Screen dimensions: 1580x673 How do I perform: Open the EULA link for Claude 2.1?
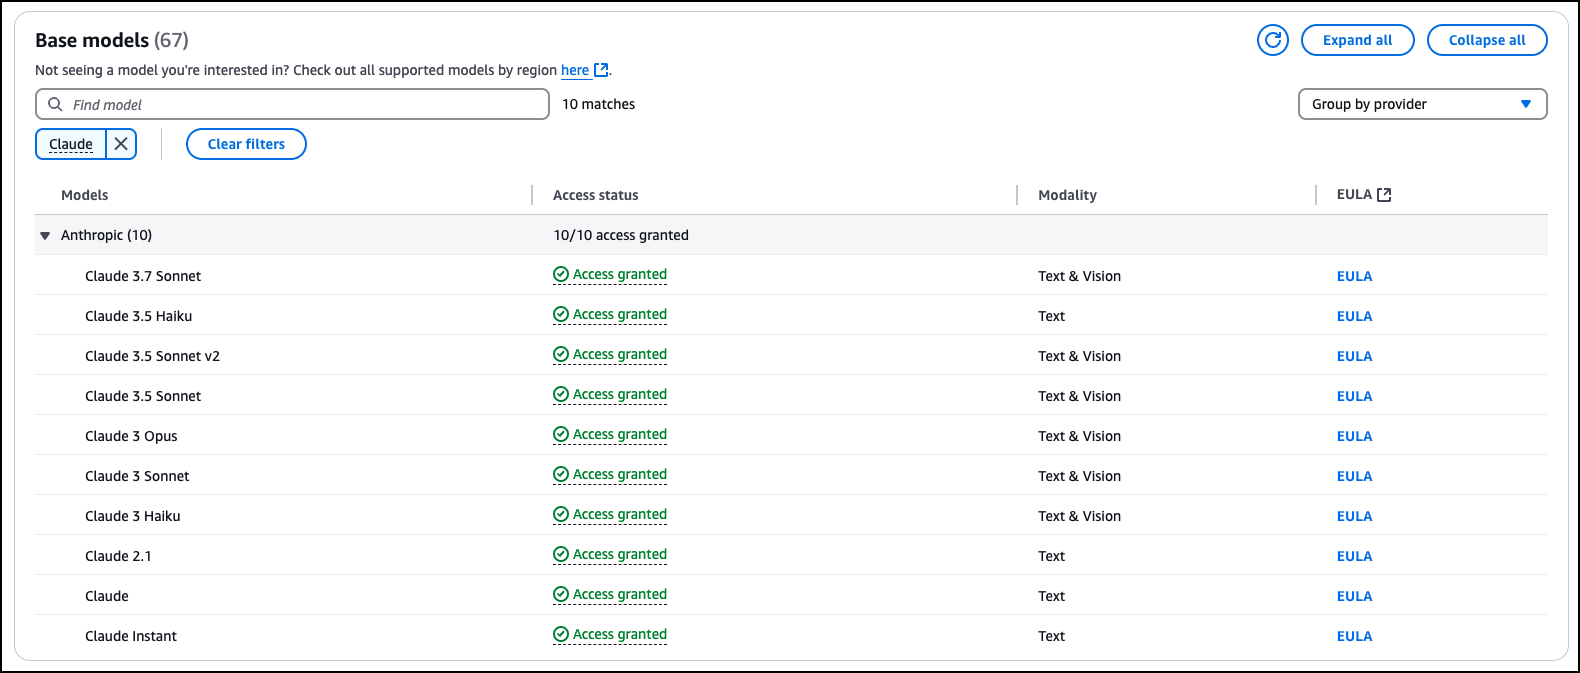1354,556
